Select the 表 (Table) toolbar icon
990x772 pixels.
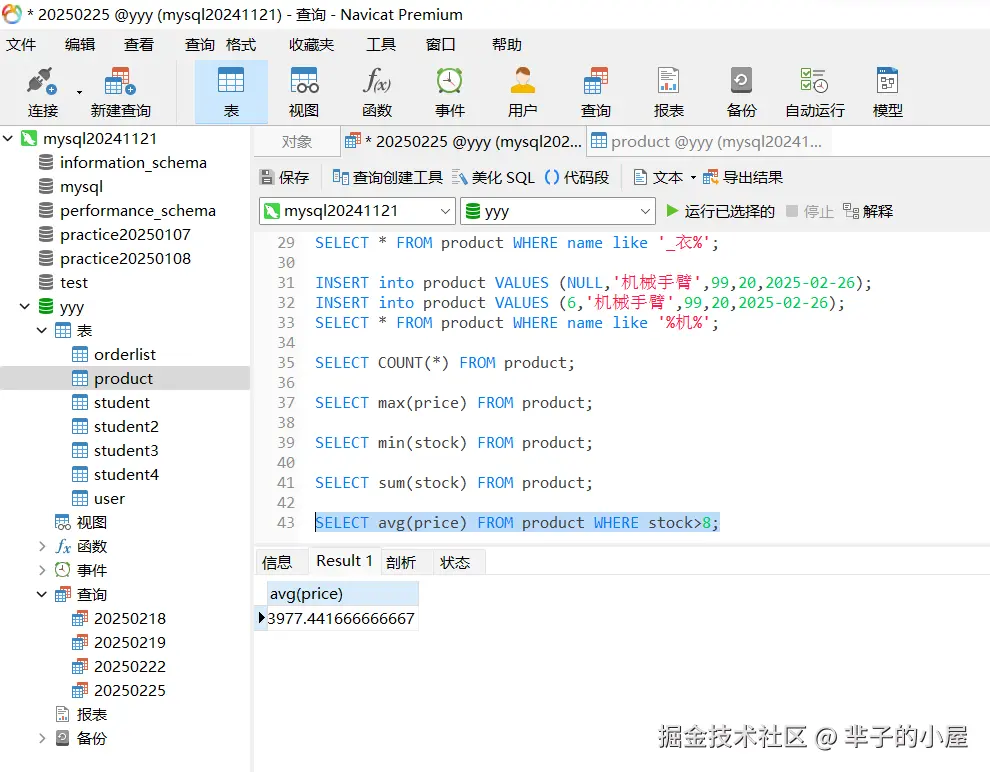[x=231, y=92]
